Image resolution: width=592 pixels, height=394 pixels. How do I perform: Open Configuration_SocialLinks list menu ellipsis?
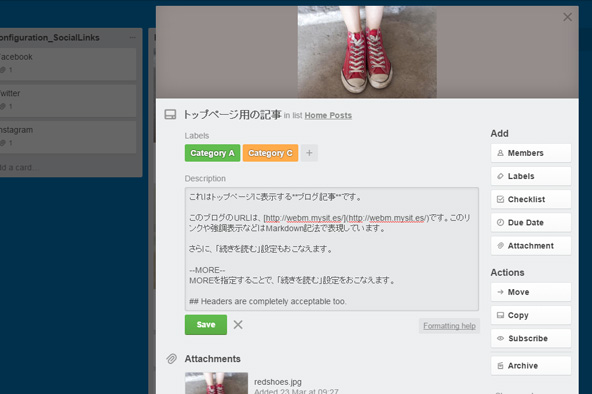tap(133, 37)
